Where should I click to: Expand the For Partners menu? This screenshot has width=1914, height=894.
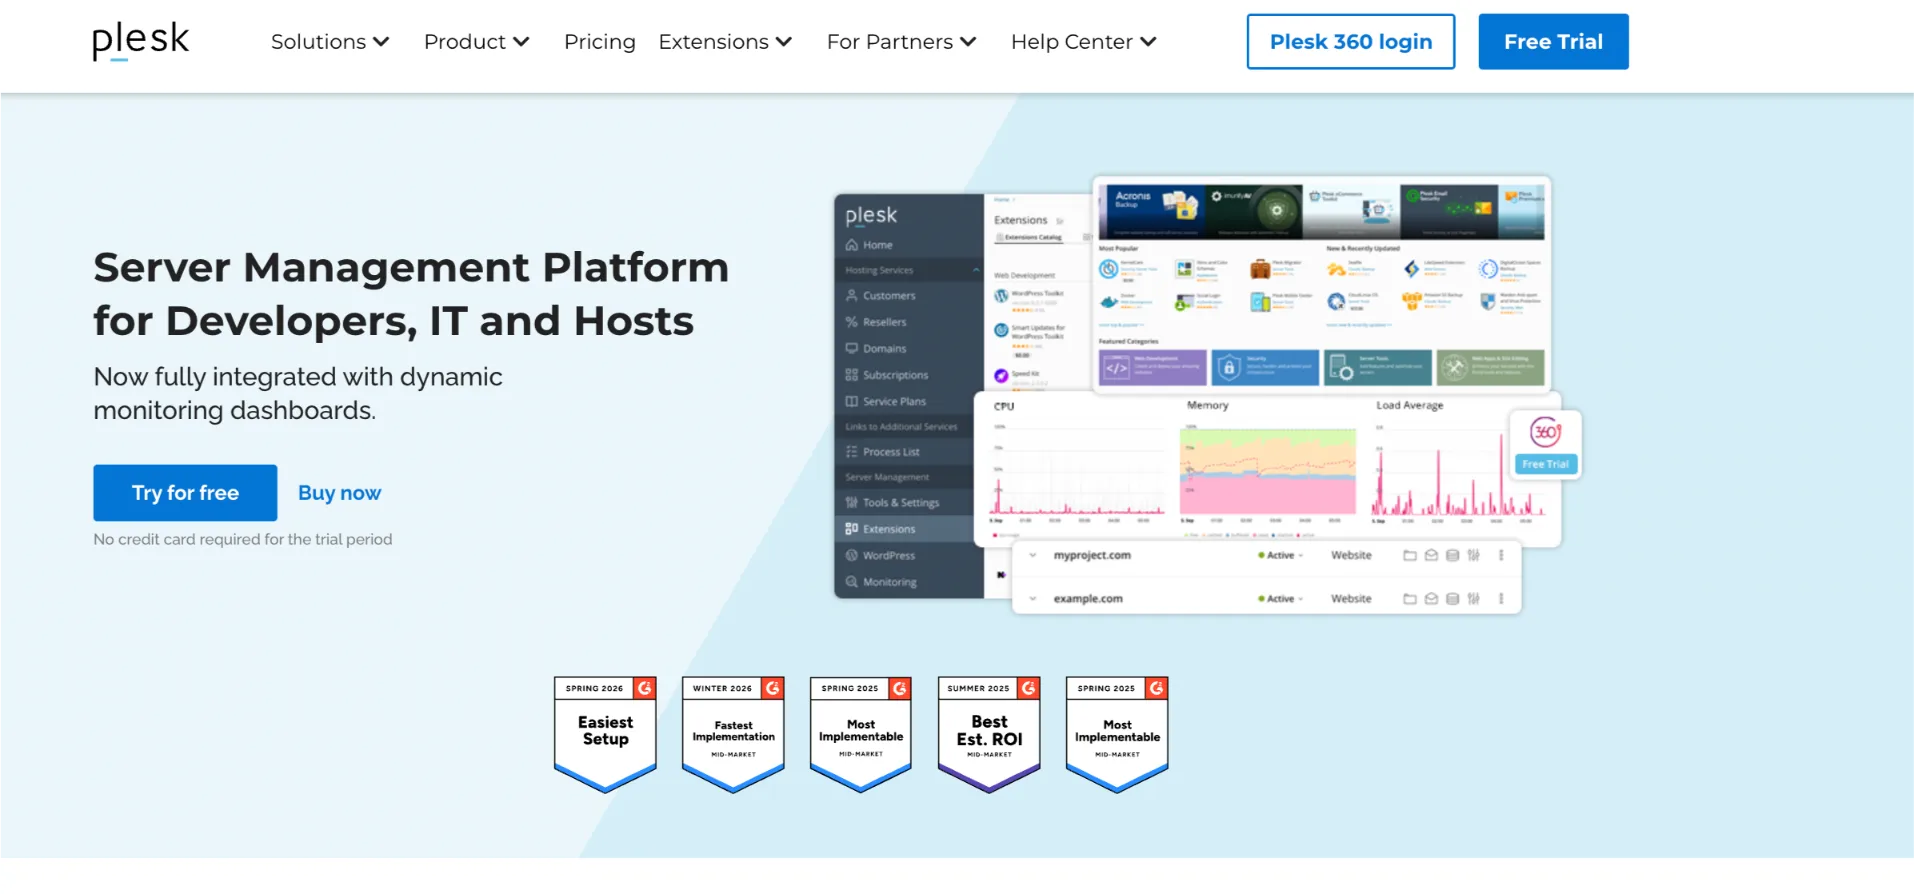pyautogui.click(x=901, y=42)
